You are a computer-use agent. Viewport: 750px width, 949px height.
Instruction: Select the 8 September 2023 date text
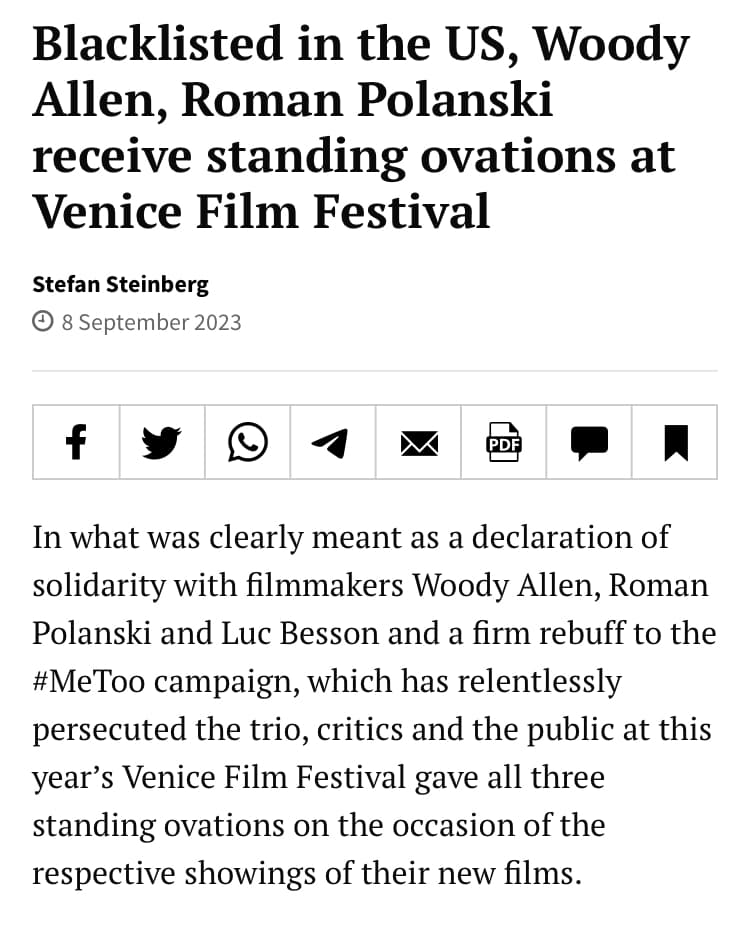pos(151,322)
